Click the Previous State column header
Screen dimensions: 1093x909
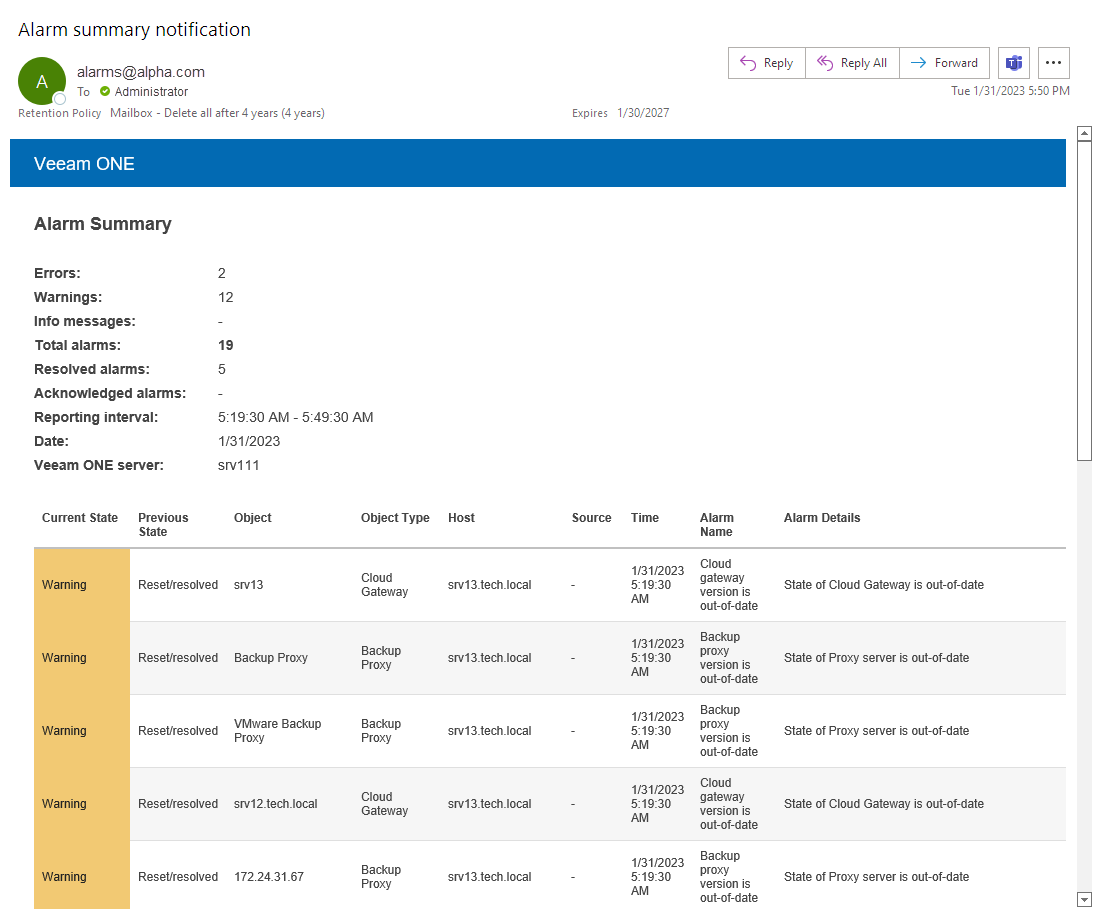163,525
